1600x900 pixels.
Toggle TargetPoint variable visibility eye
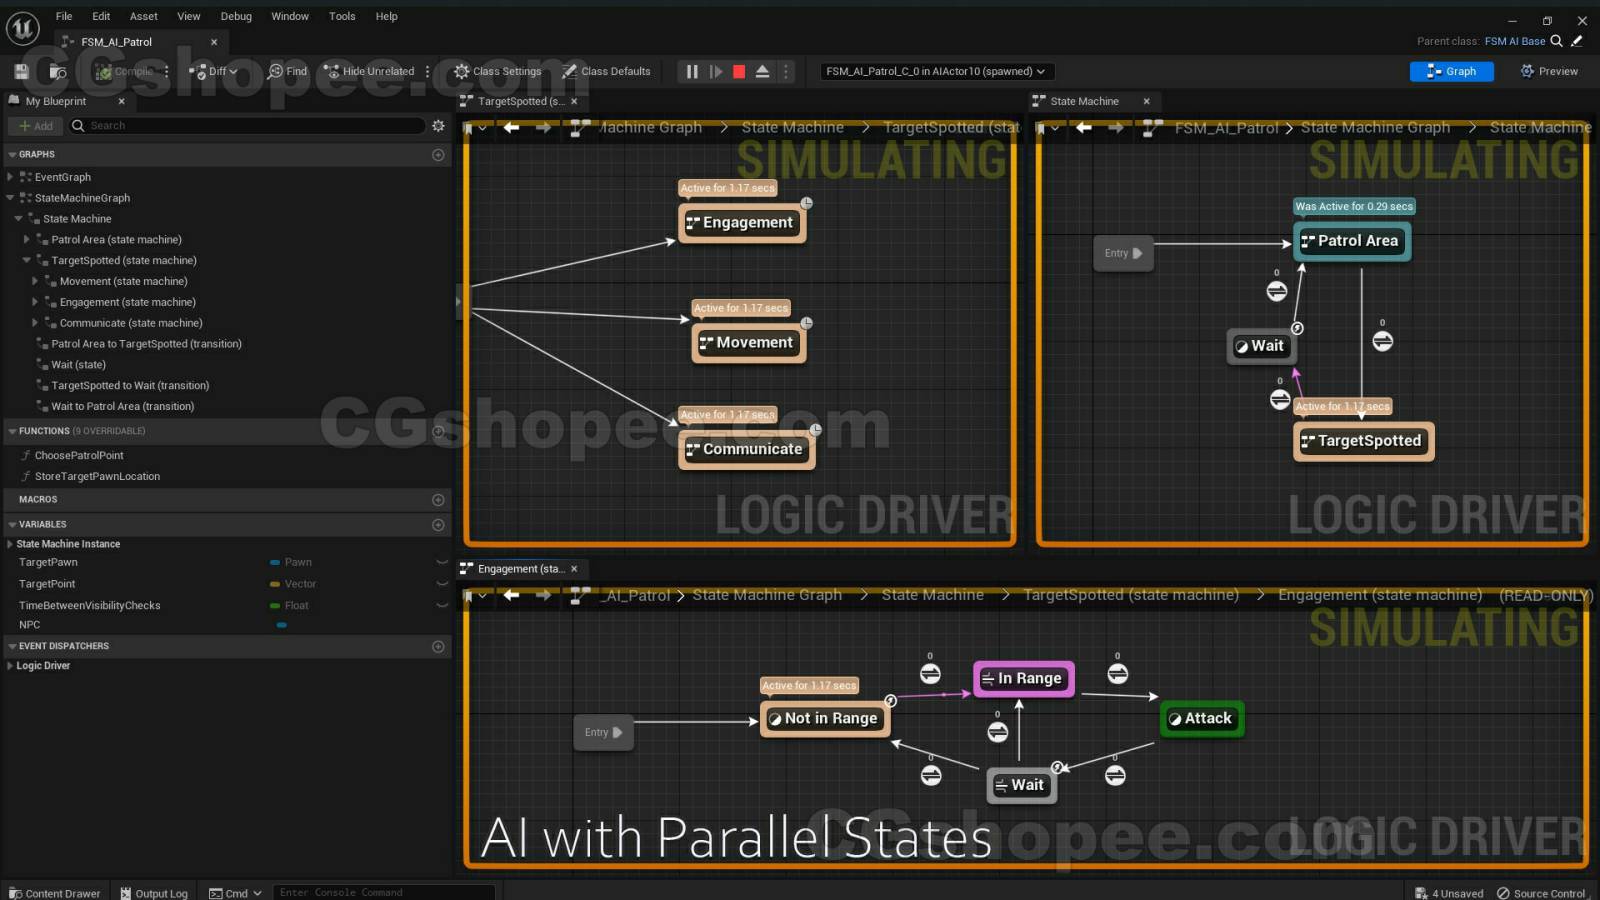442,584
